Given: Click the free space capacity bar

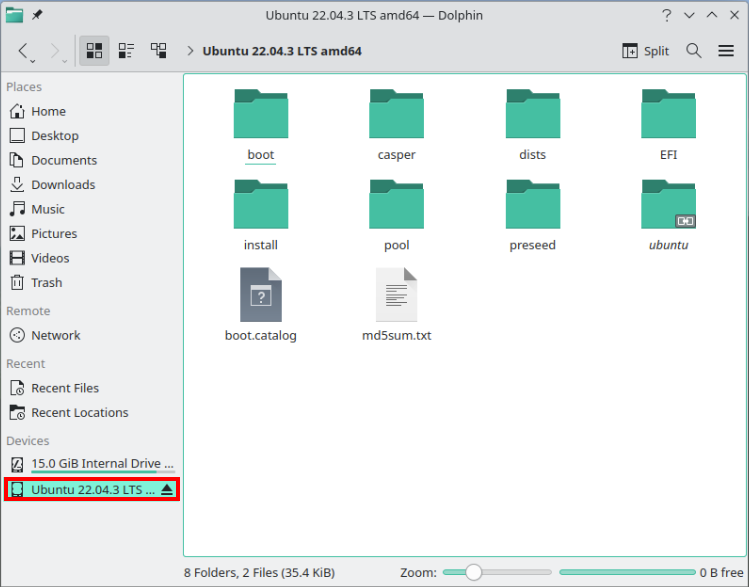Looking at the screenshot, I should point(627,572).
